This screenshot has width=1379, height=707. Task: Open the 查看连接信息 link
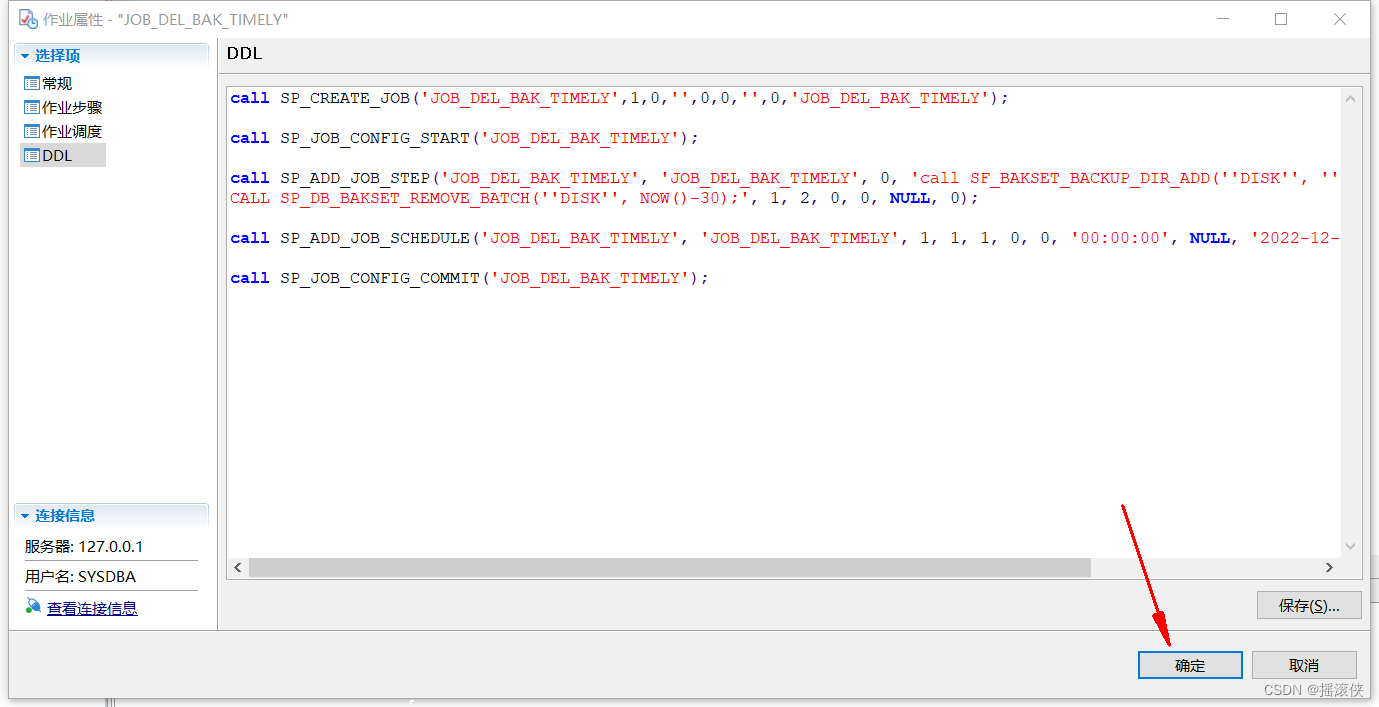92,608
